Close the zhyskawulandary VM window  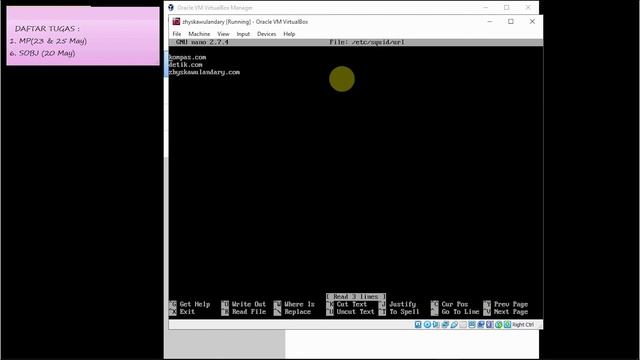[x=532, y=21]
